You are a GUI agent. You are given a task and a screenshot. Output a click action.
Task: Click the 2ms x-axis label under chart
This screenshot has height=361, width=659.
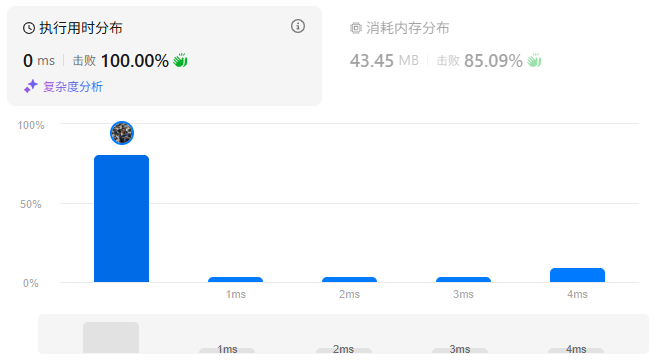pyautogui.click(x=349, y=294)
